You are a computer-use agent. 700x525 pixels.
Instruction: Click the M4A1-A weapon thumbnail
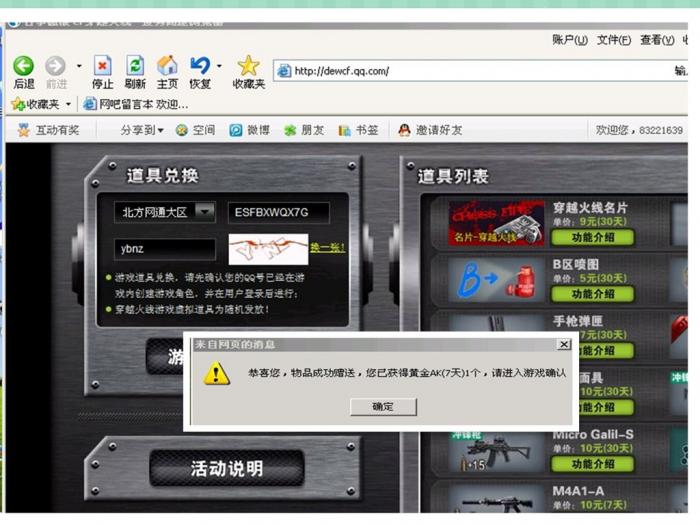pos(496,500)
